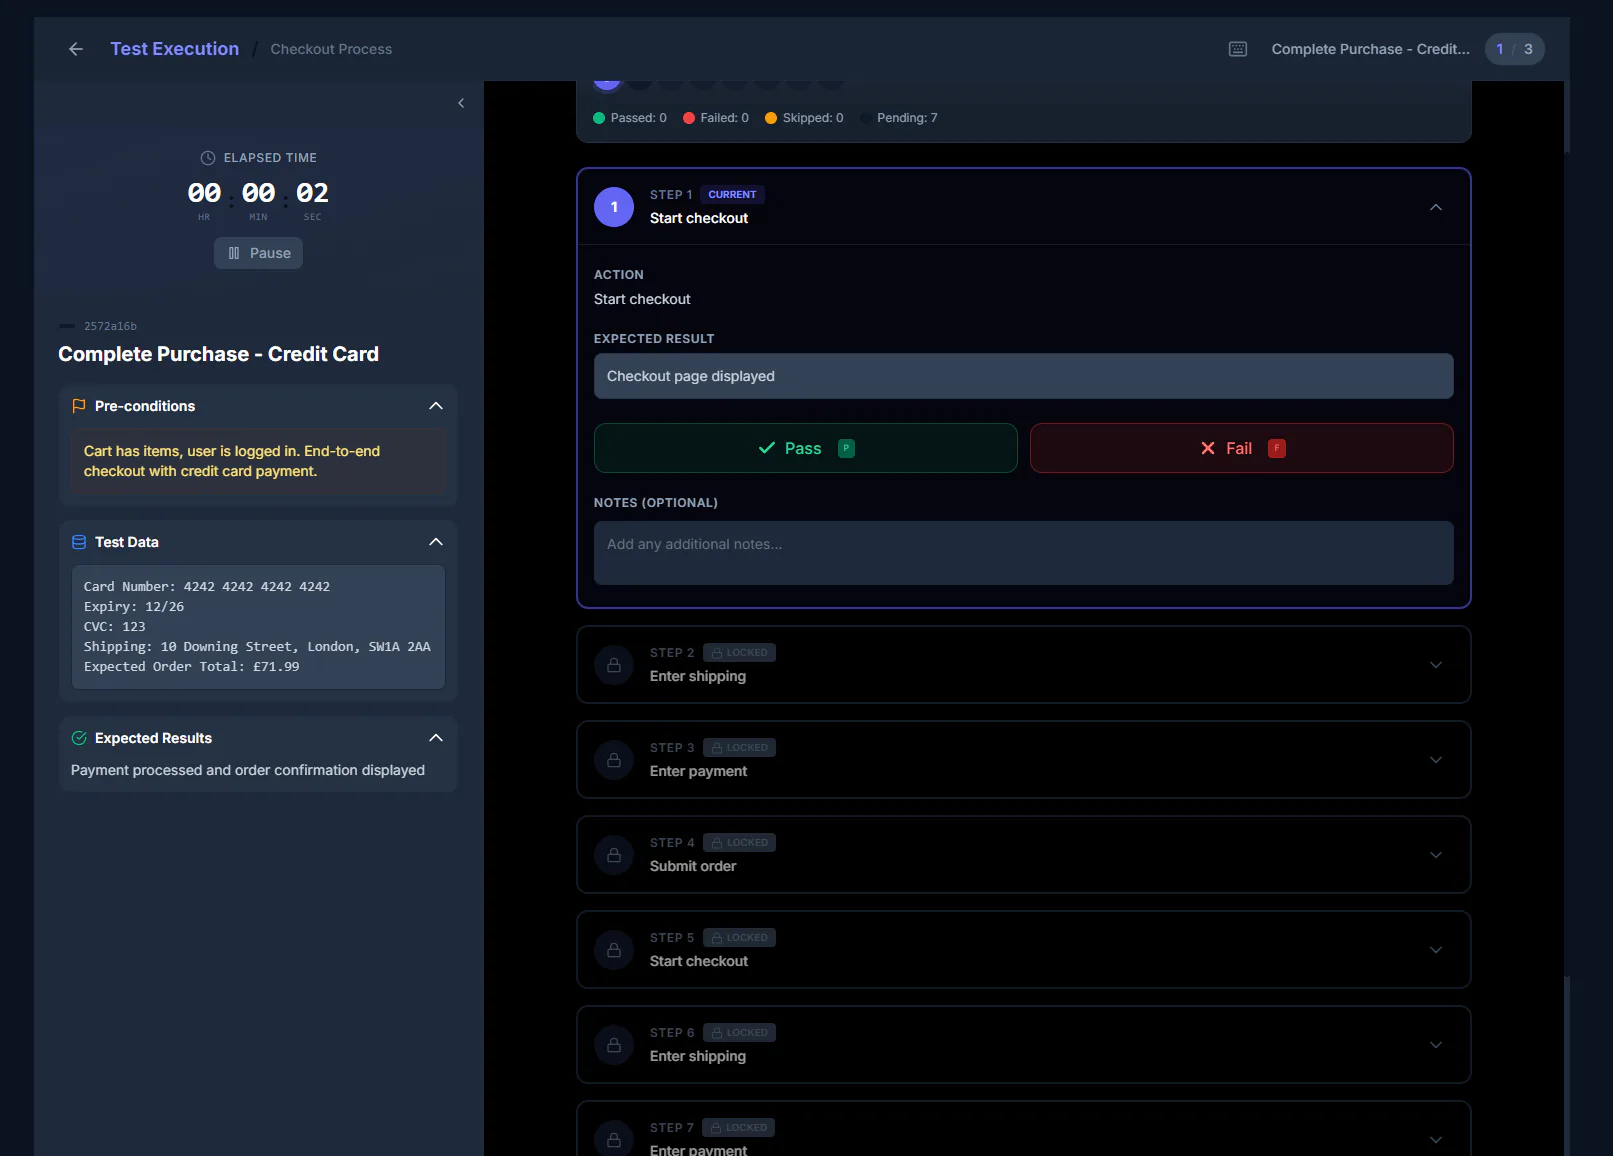
Task: Mark step as Fail
Action: point(1242,448)
